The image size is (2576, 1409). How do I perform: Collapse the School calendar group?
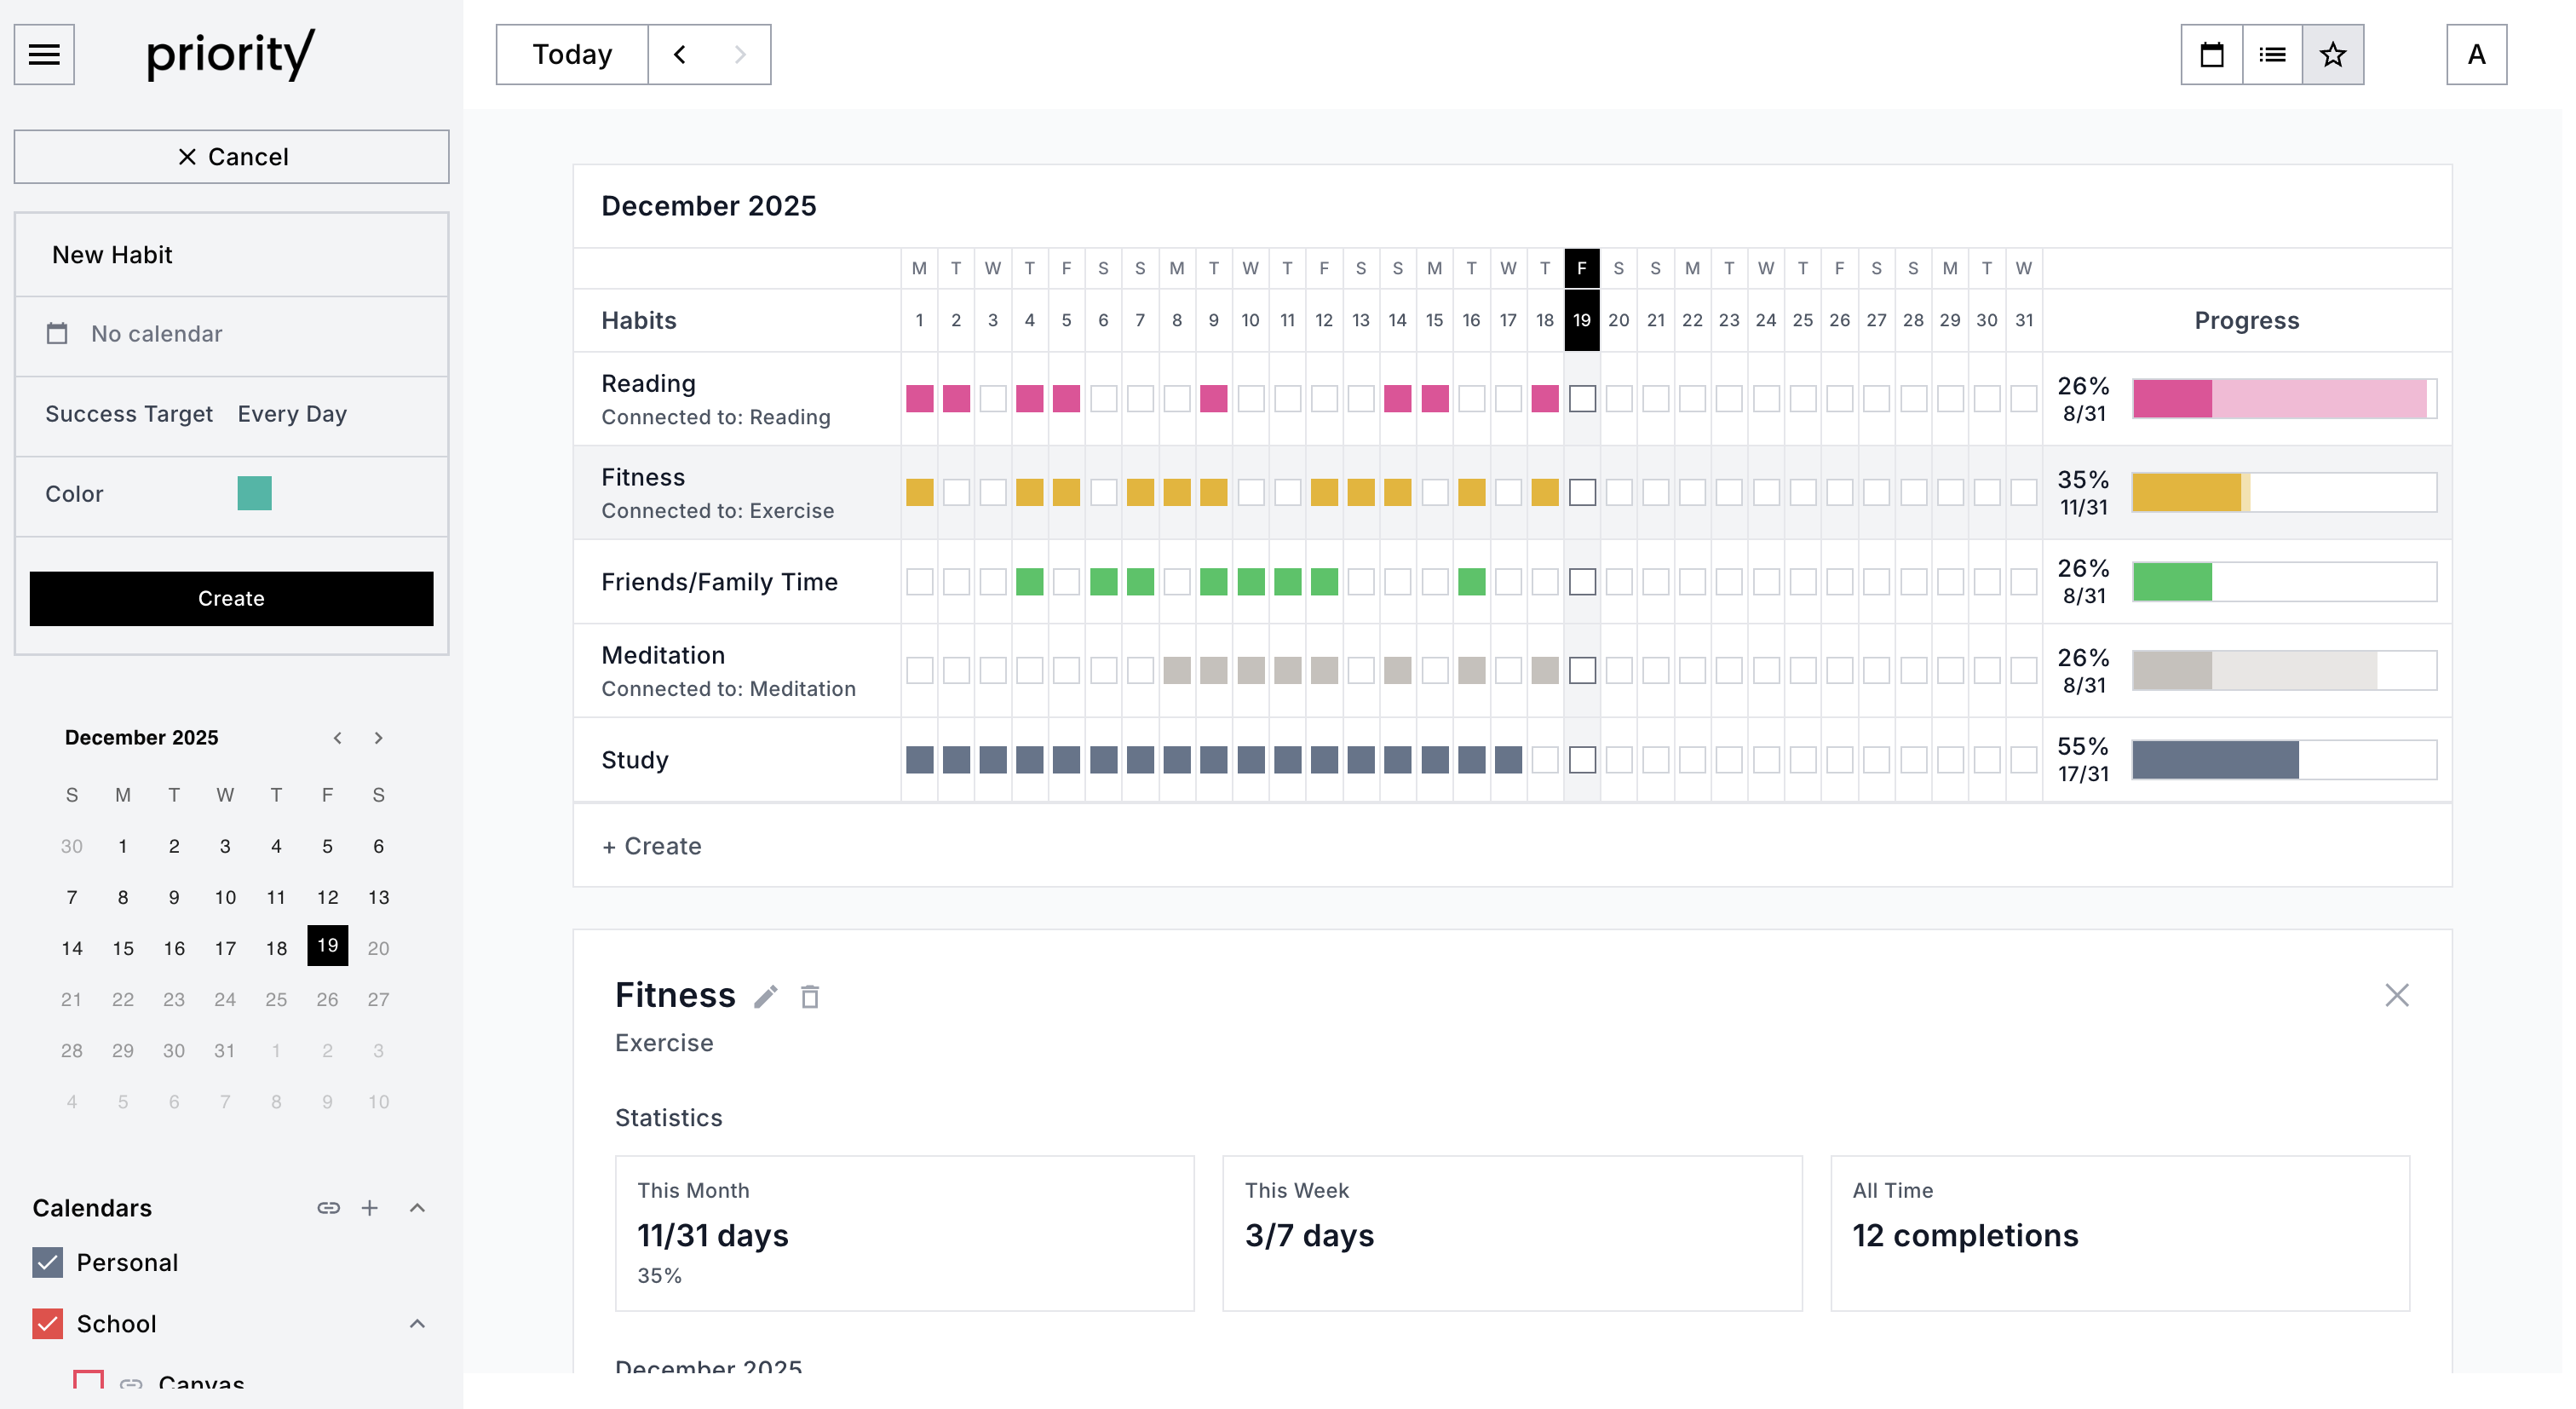[417, 1323]
